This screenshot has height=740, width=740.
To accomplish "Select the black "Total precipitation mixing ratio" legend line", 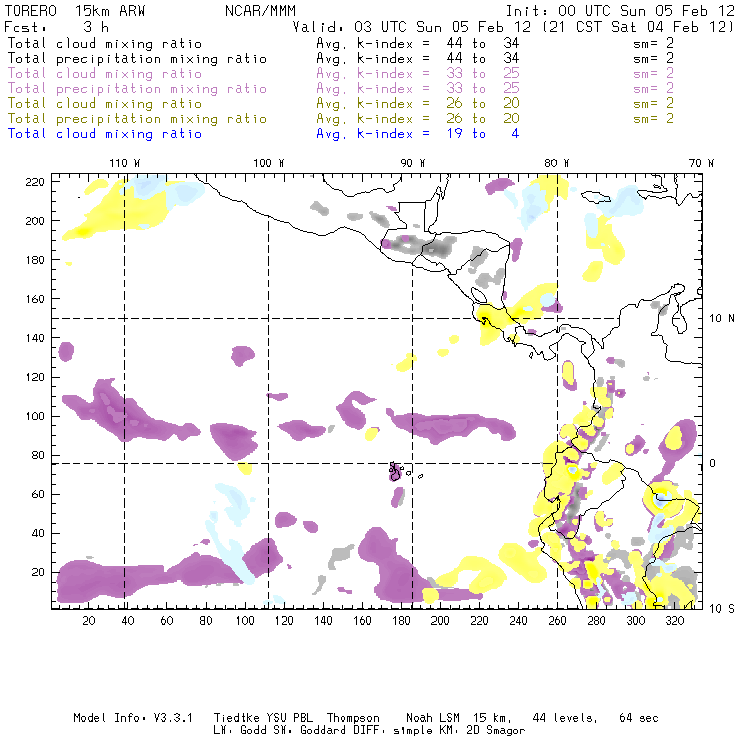I will (x=137, y=59).
